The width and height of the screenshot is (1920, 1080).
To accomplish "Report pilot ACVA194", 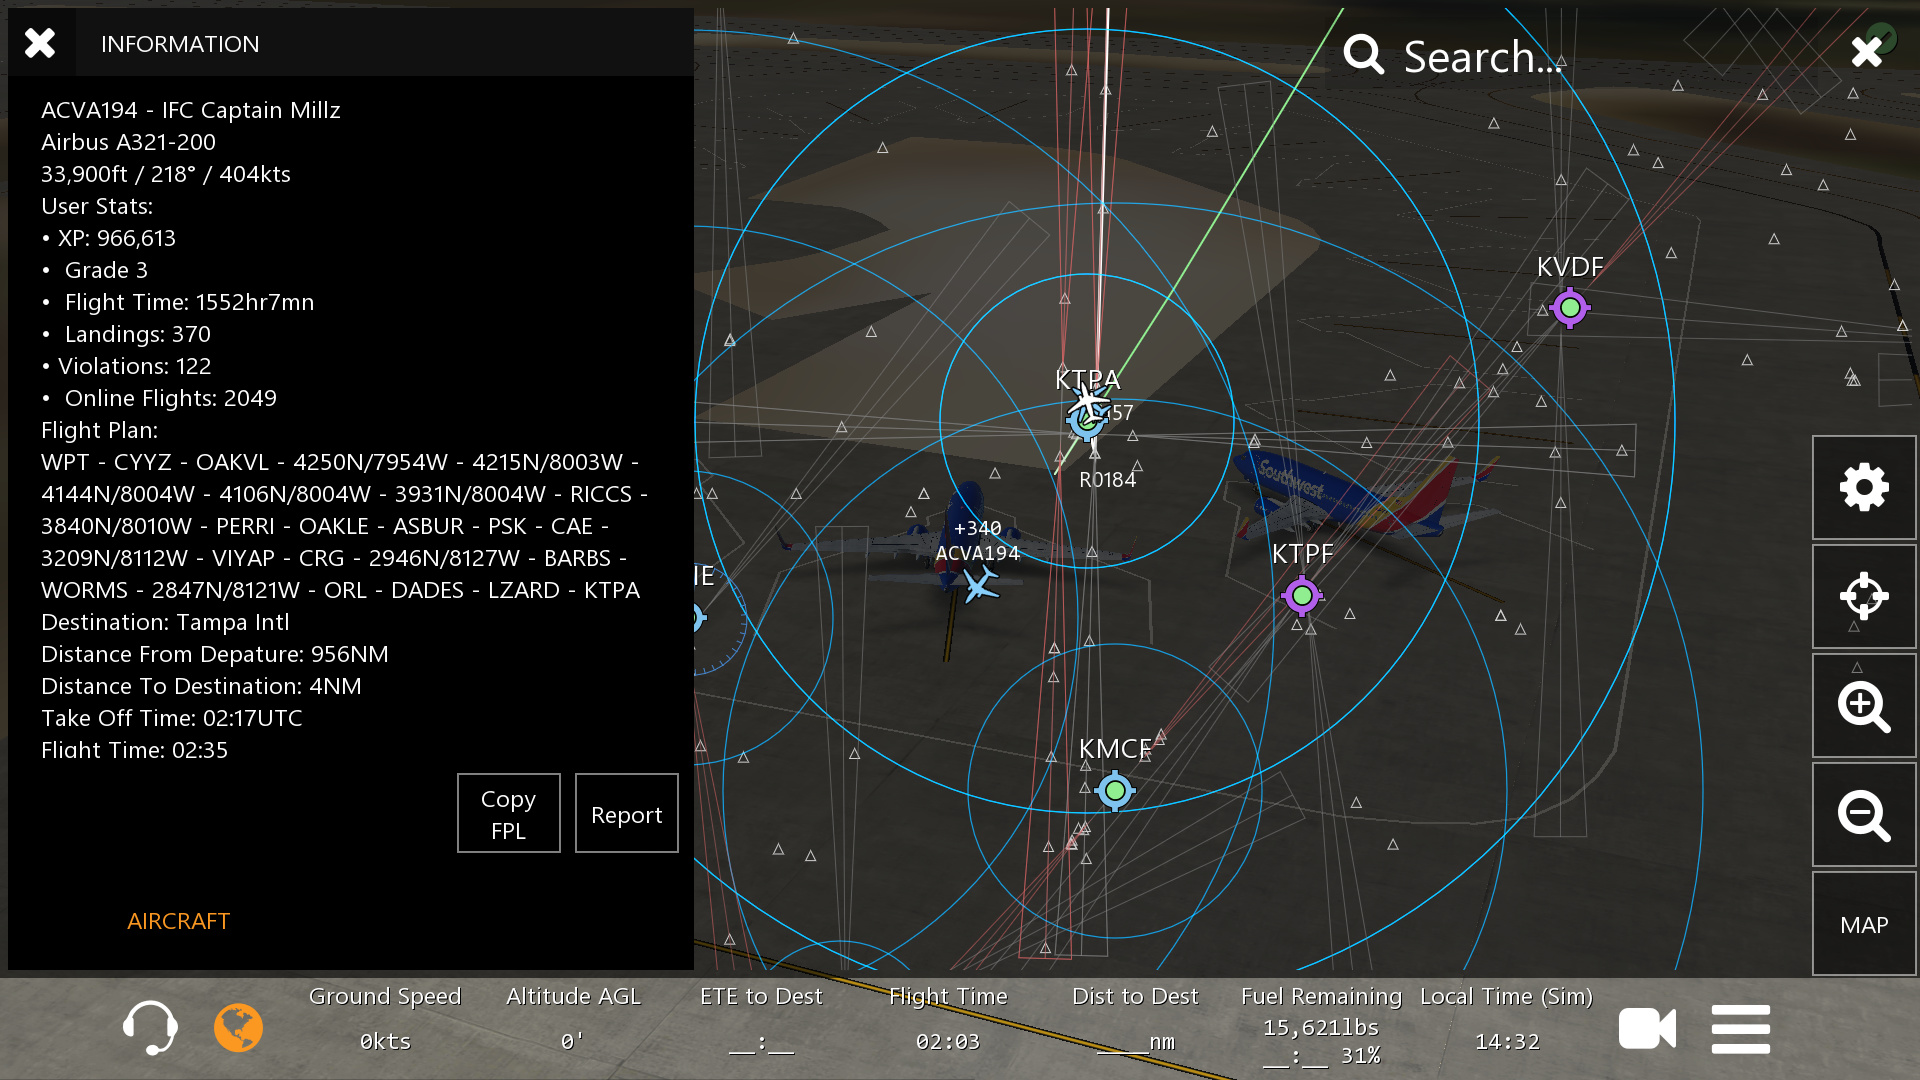I will (626, 814).
